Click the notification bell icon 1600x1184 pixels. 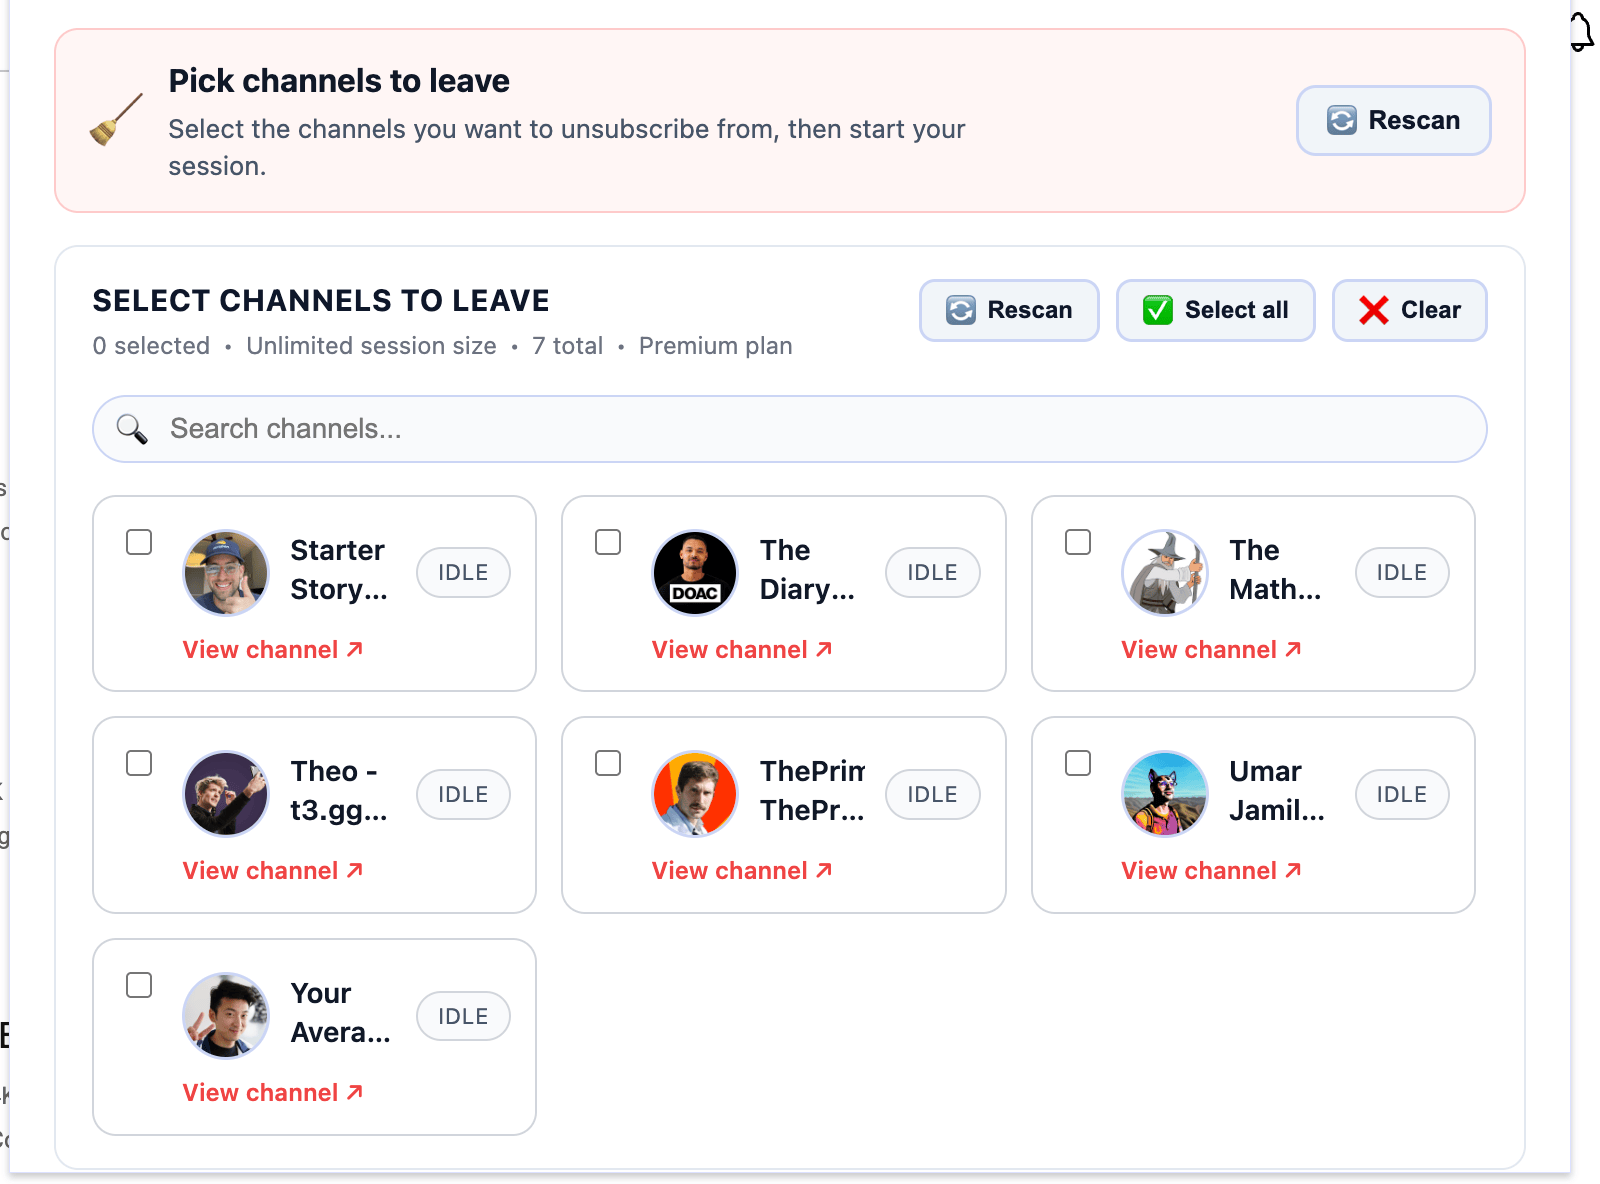coord(1581,33)
